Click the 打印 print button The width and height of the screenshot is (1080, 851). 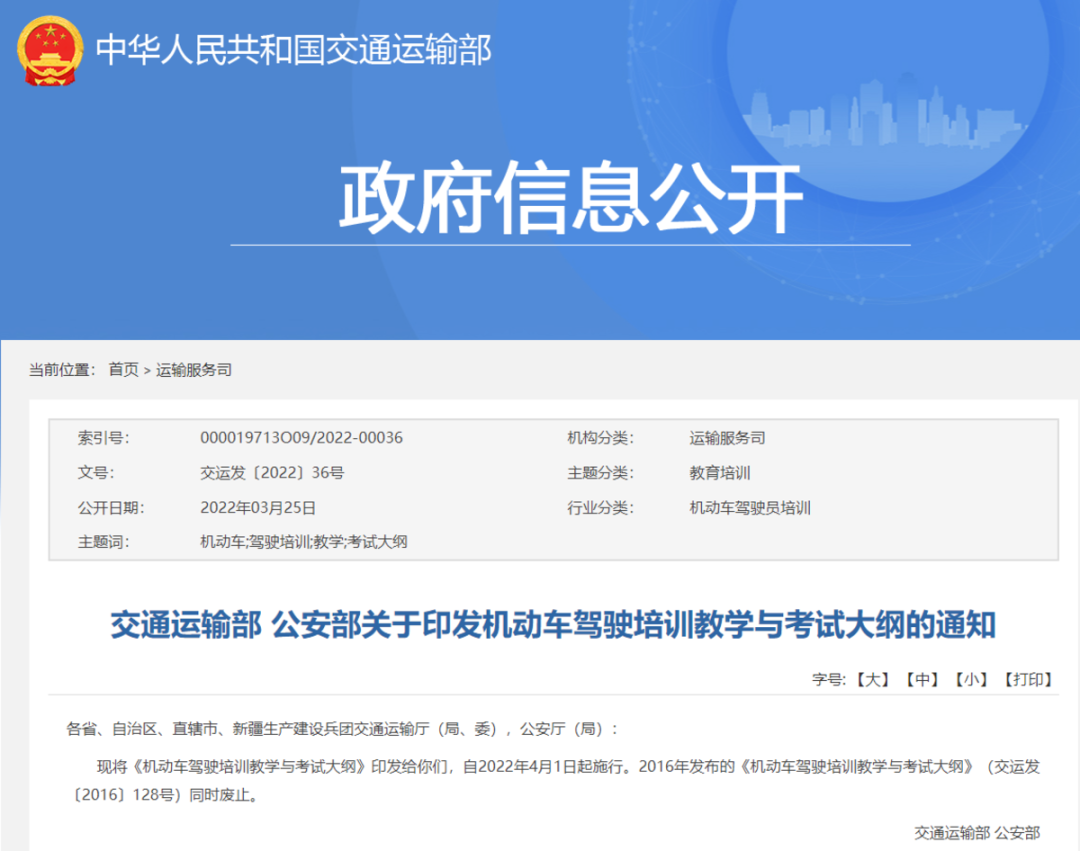pyautogui.click(x=1028, y=680)
